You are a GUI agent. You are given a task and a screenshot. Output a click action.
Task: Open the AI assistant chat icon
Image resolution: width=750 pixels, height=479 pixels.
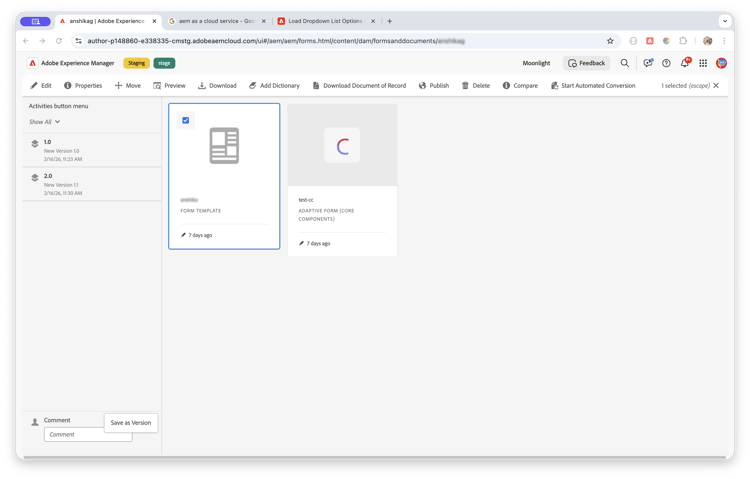point(648,63)
